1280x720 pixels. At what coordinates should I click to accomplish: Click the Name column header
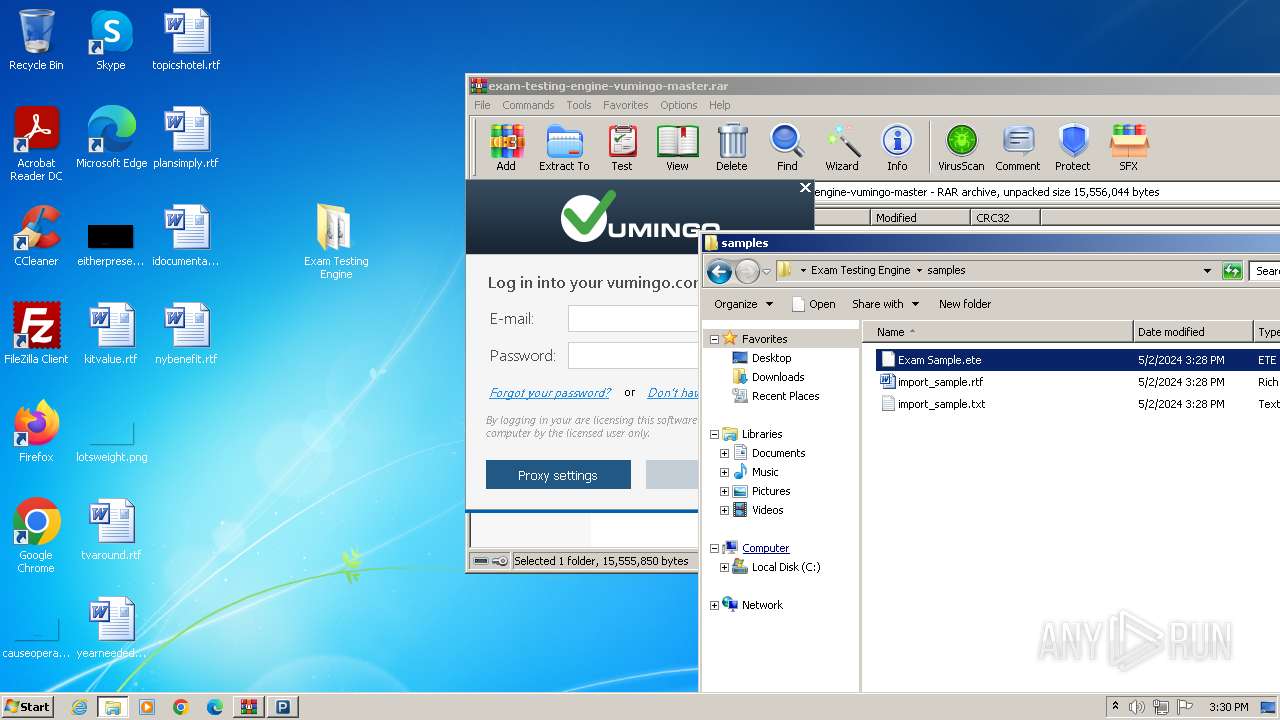(x=998, y=332)
